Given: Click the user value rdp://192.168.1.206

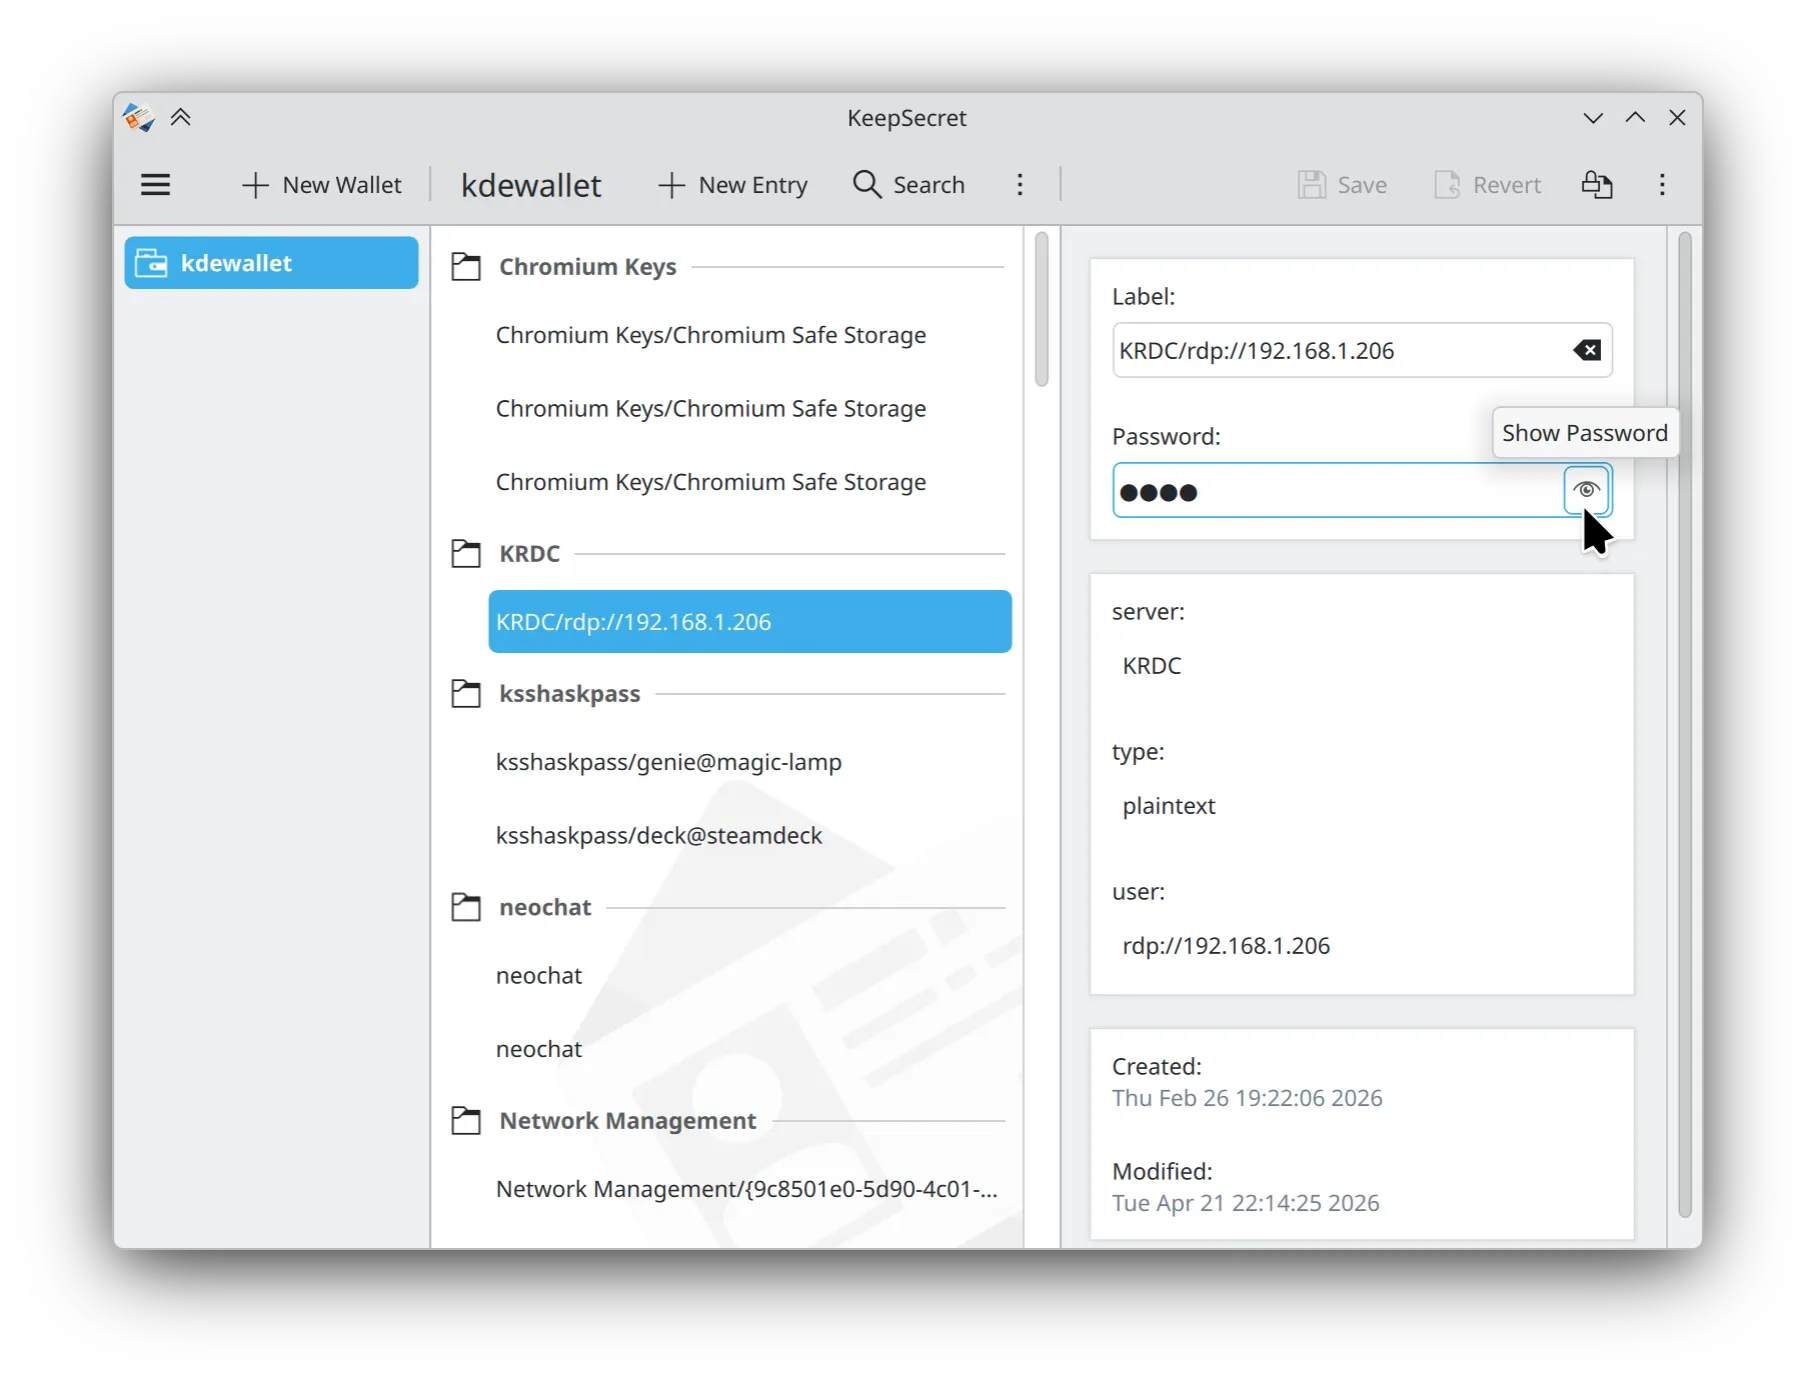Looking at the screenshot, I should (1226, 946).
